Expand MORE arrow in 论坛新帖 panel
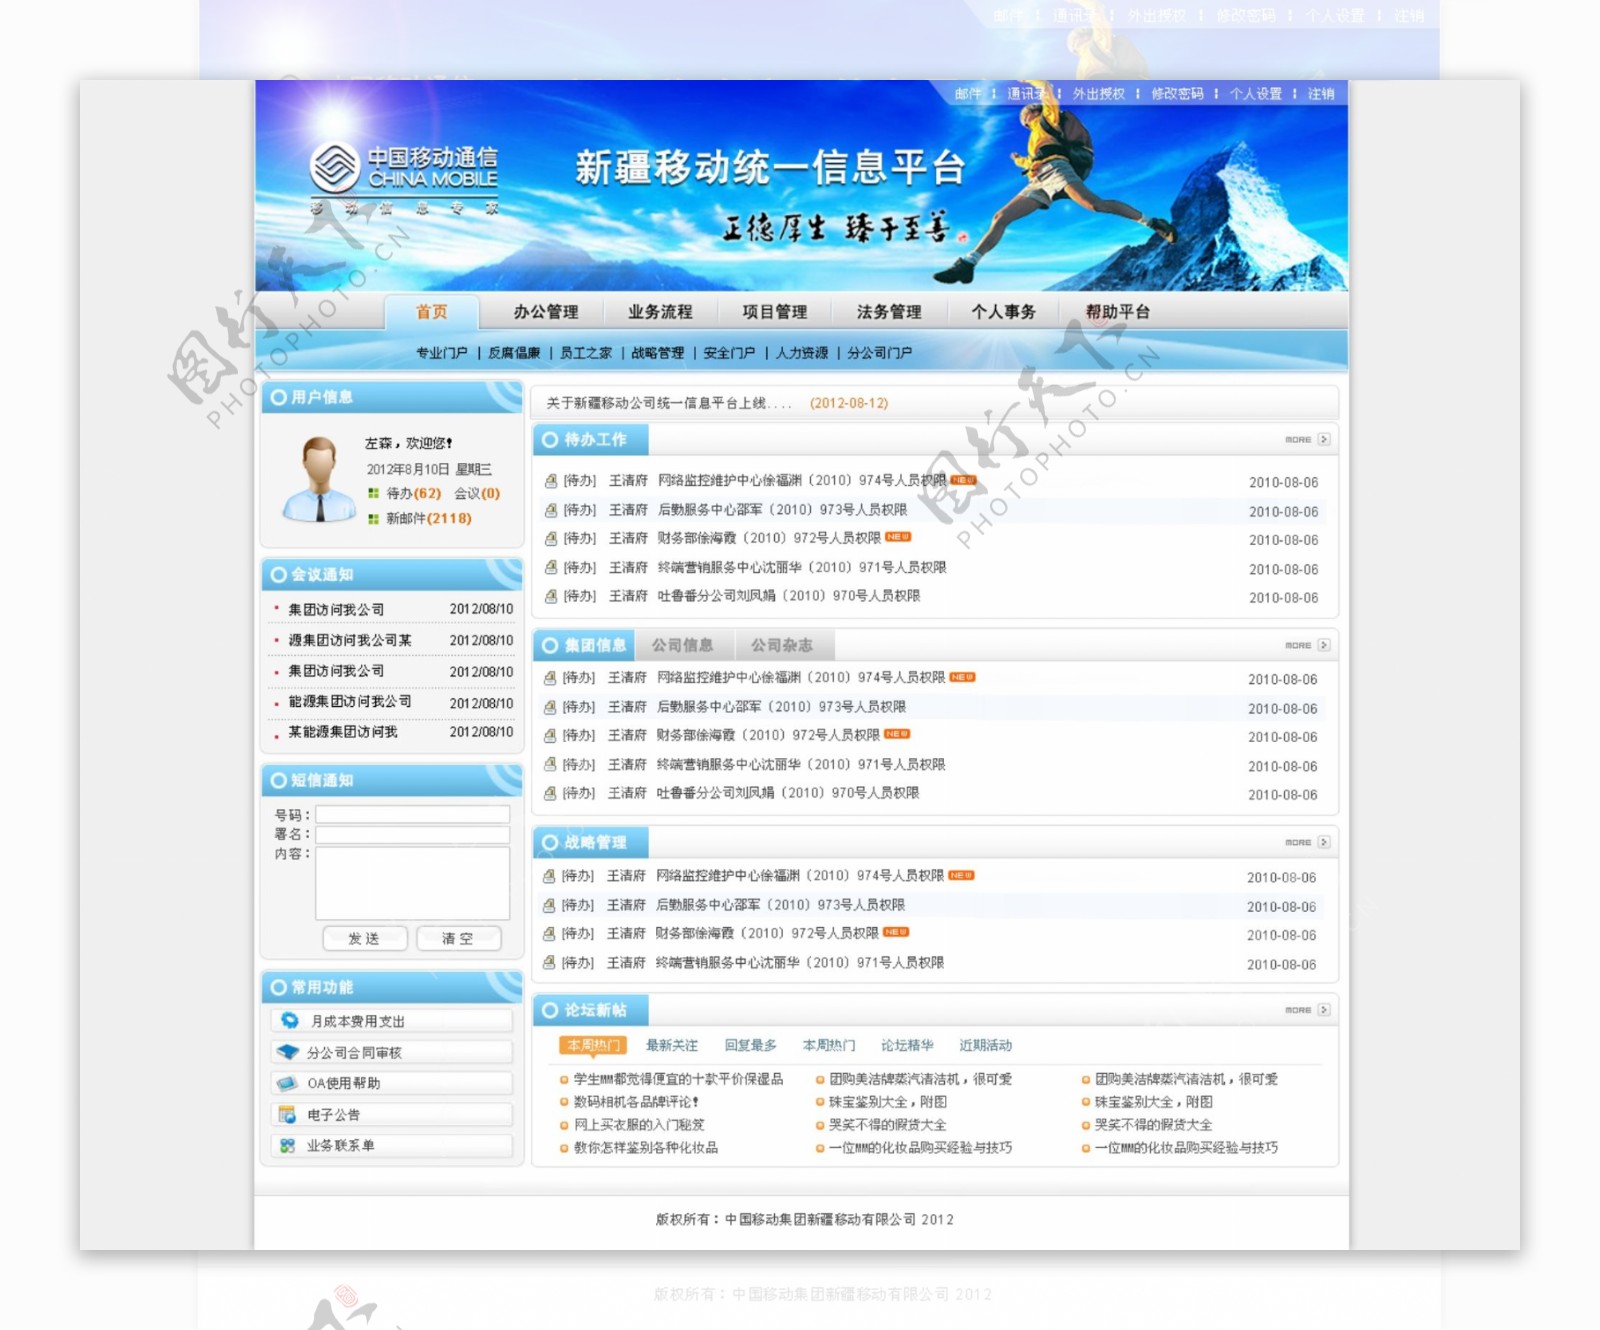Viewport: 1600px width, 1330px height. point(1323,1010)
